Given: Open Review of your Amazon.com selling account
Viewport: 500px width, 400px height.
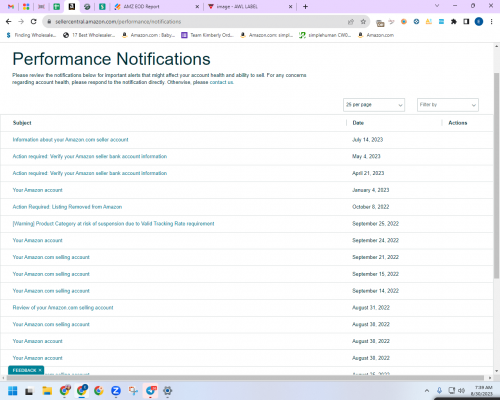Looking at the screenshot, I should point(63,307).
